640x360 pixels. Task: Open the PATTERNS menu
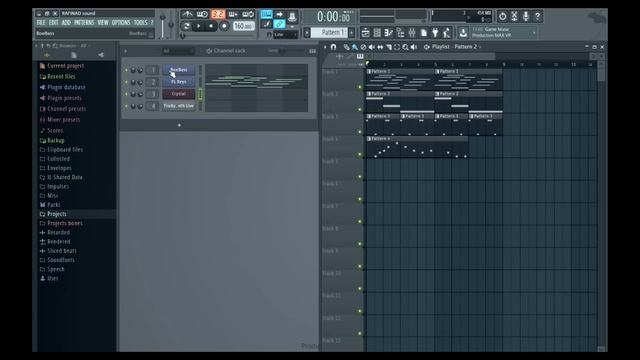(x=84, y=22)
